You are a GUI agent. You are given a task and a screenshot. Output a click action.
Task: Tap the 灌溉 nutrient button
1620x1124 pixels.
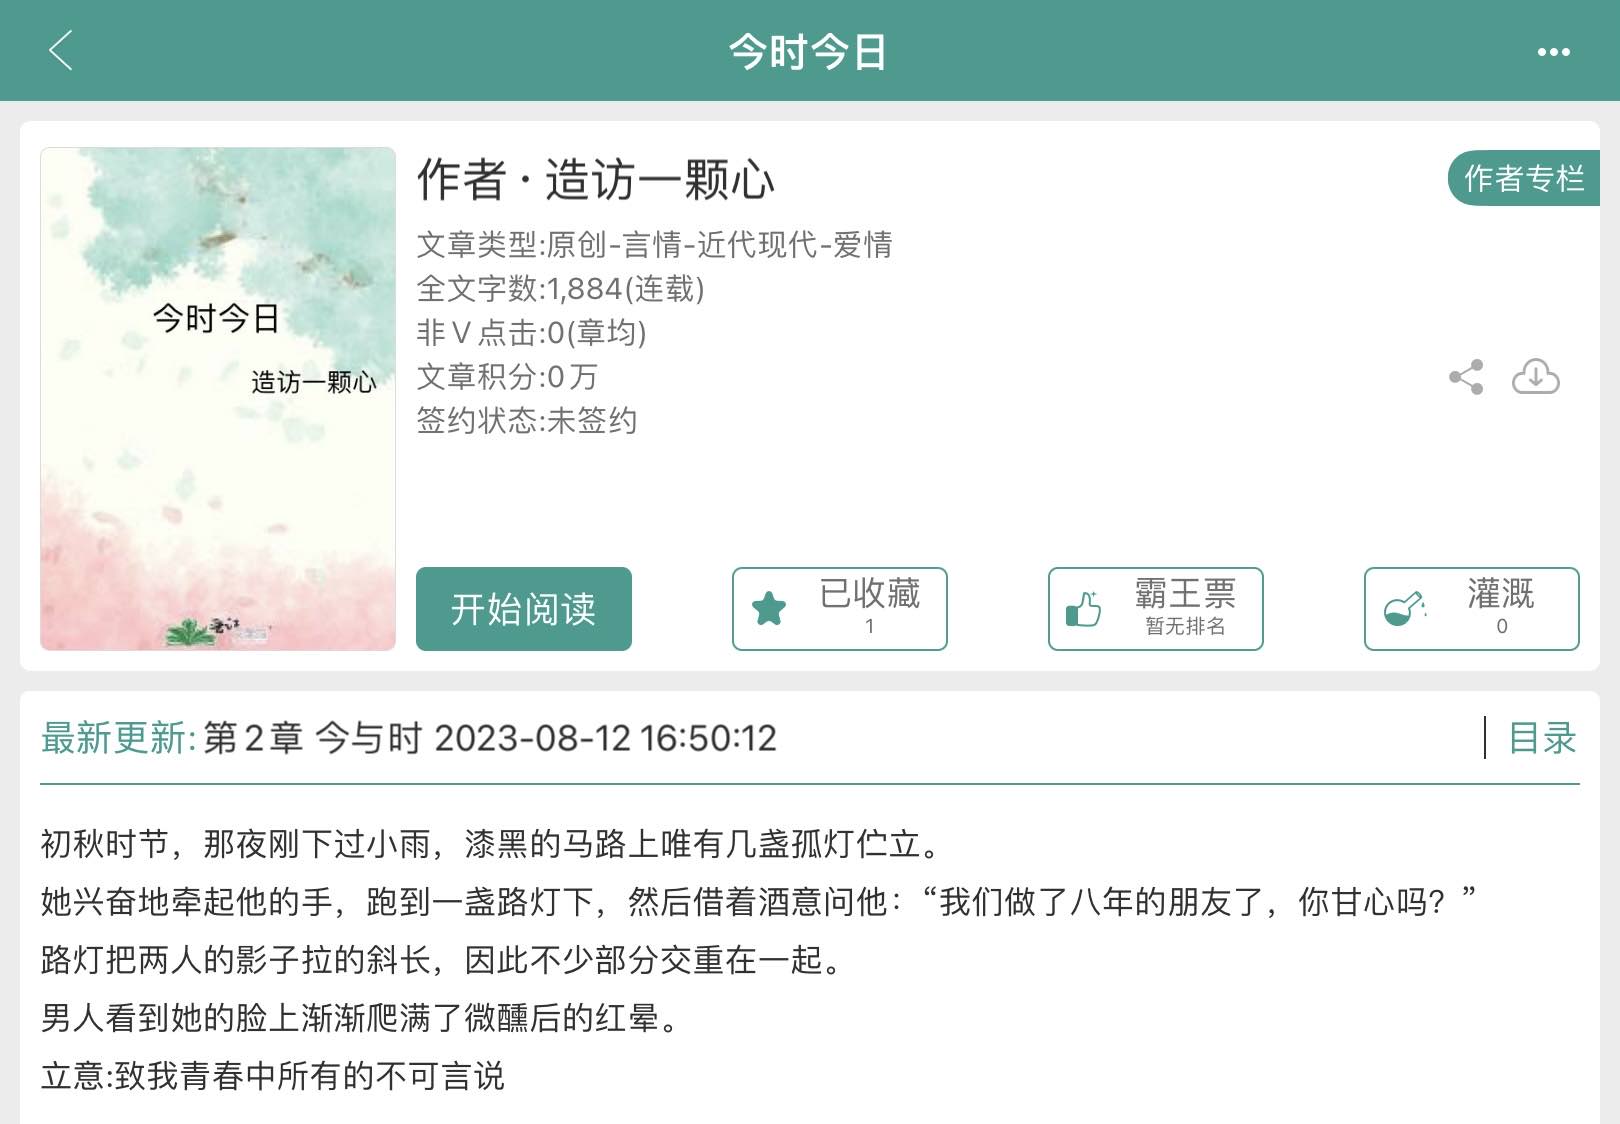[1472, 609]
